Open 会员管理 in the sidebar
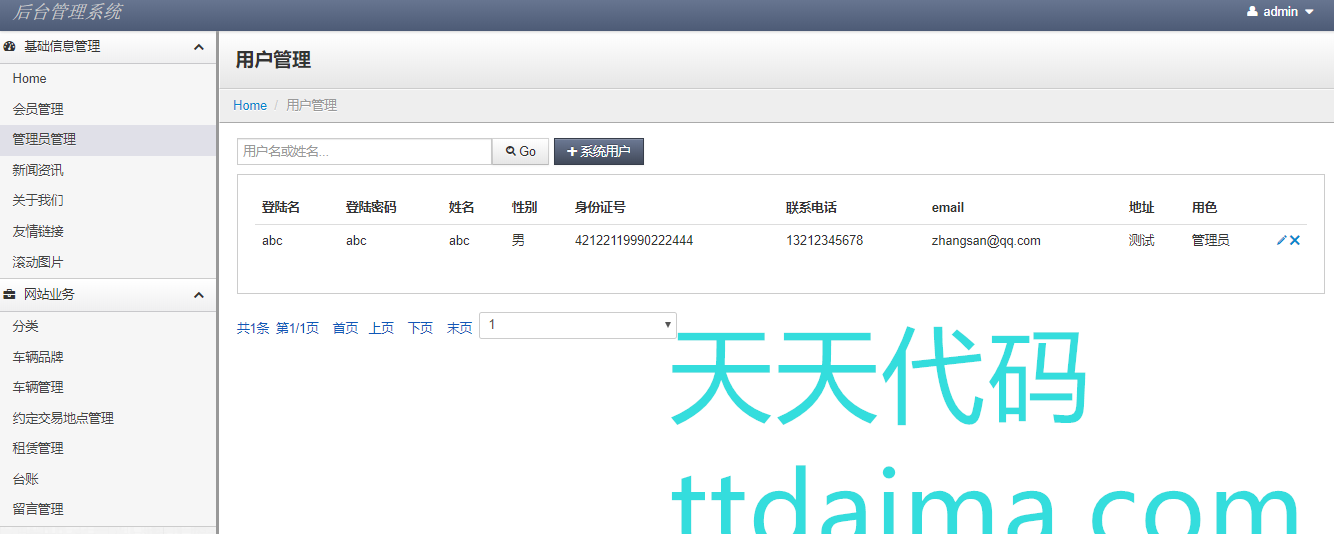 coord(38,109)
